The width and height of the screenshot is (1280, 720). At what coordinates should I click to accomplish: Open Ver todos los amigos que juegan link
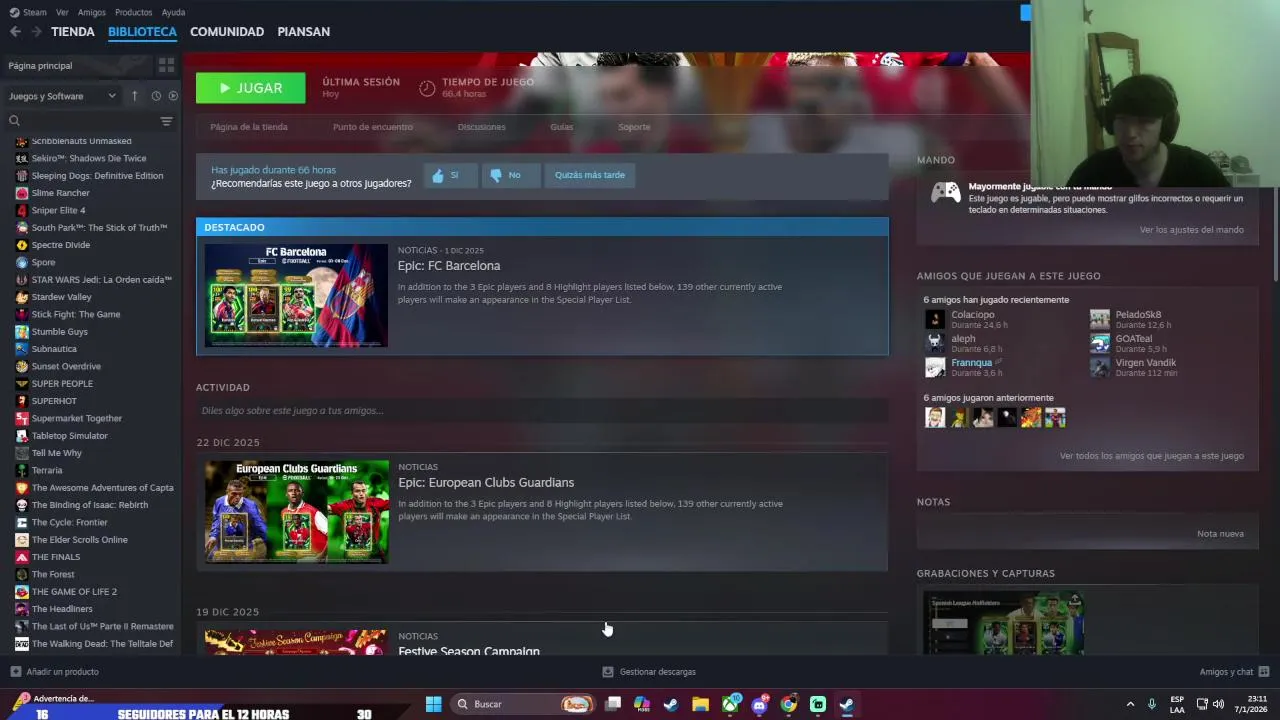pos(1151,456)
